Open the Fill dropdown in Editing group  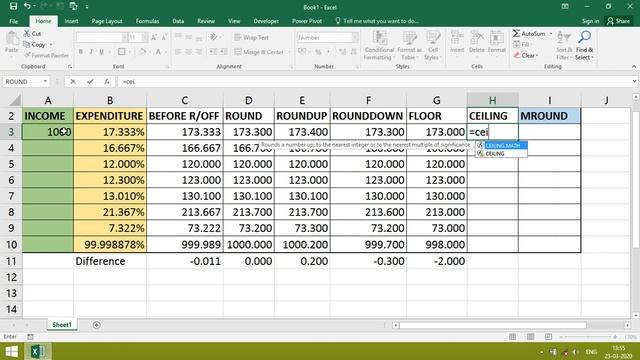[x=522, y=44]
